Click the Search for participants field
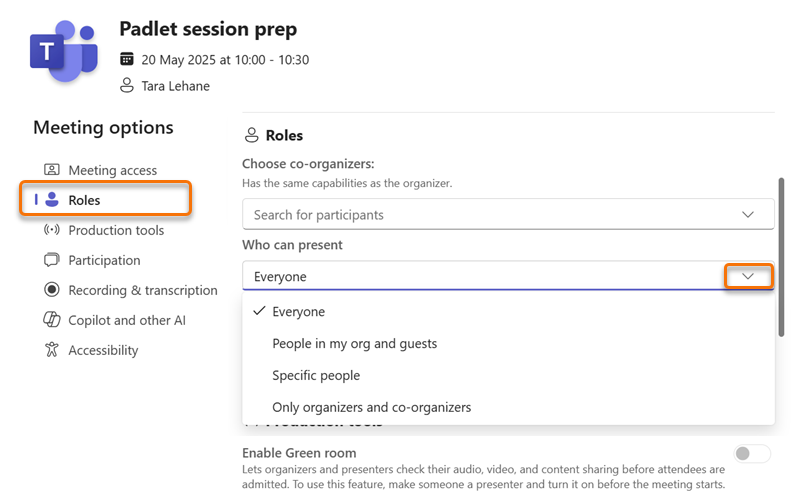800x503 pixels. click(x=508, y=214)
